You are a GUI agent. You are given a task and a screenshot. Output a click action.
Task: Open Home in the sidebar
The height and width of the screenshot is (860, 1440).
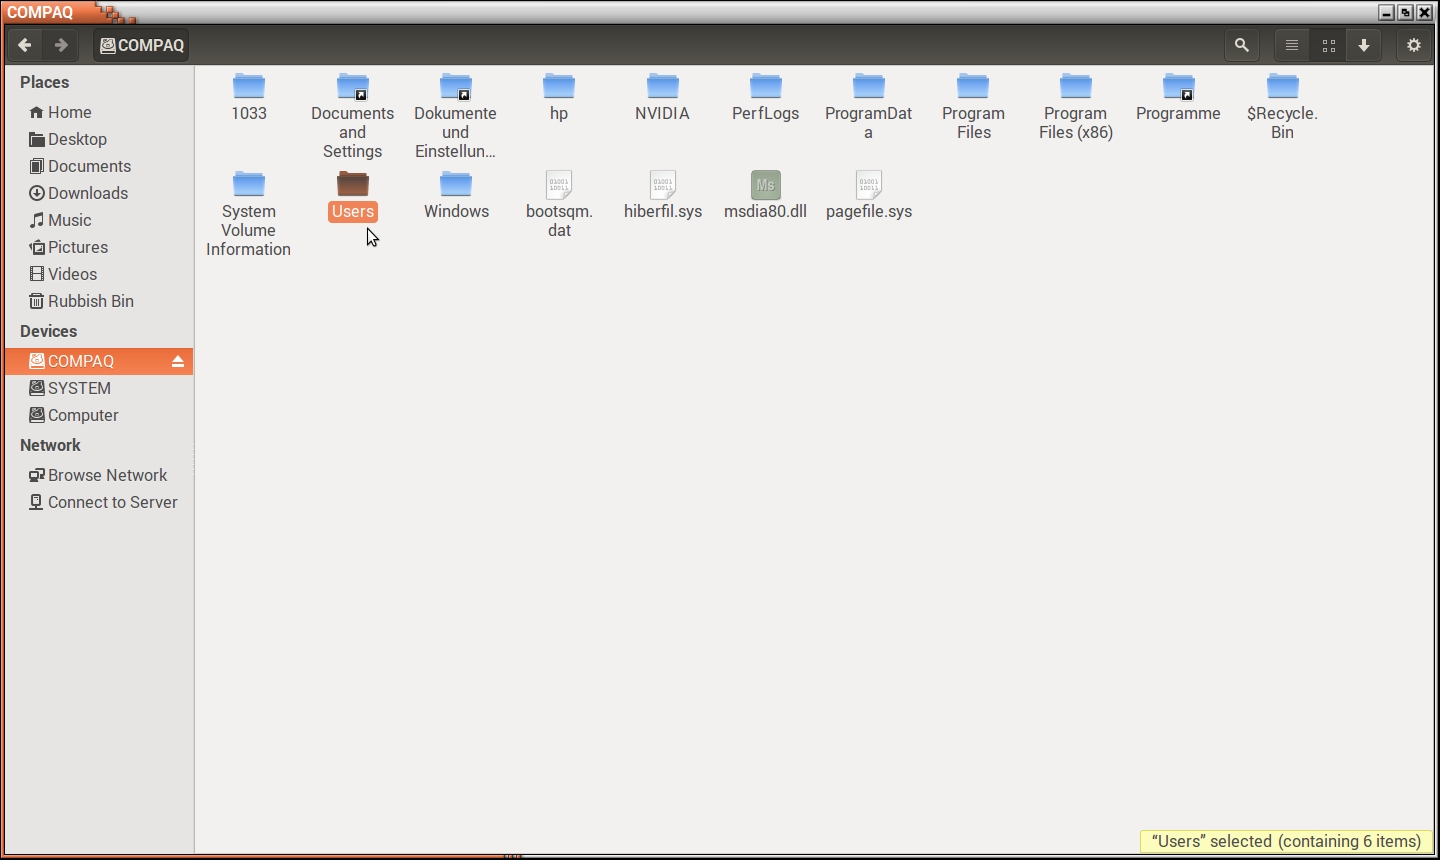pyautogui.click(x=69, y=112)
